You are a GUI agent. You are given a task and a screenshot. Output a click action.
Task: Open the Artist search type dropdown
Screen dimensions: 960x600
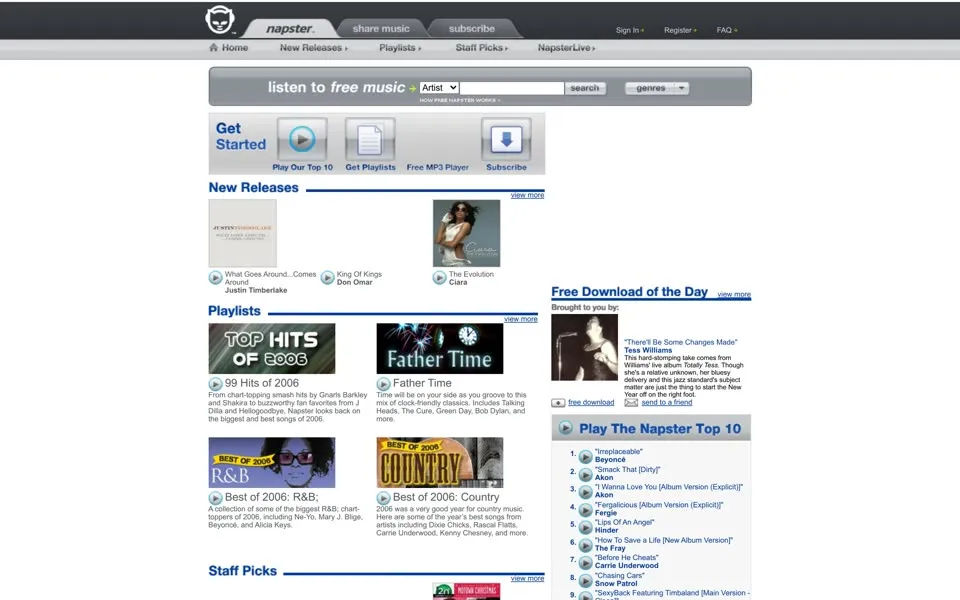[439, 88]
